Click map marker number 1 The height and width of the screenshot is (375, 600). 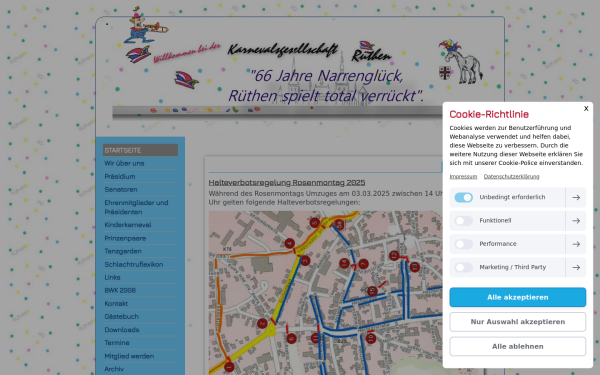pyautogui.click(x=229, y=368)
